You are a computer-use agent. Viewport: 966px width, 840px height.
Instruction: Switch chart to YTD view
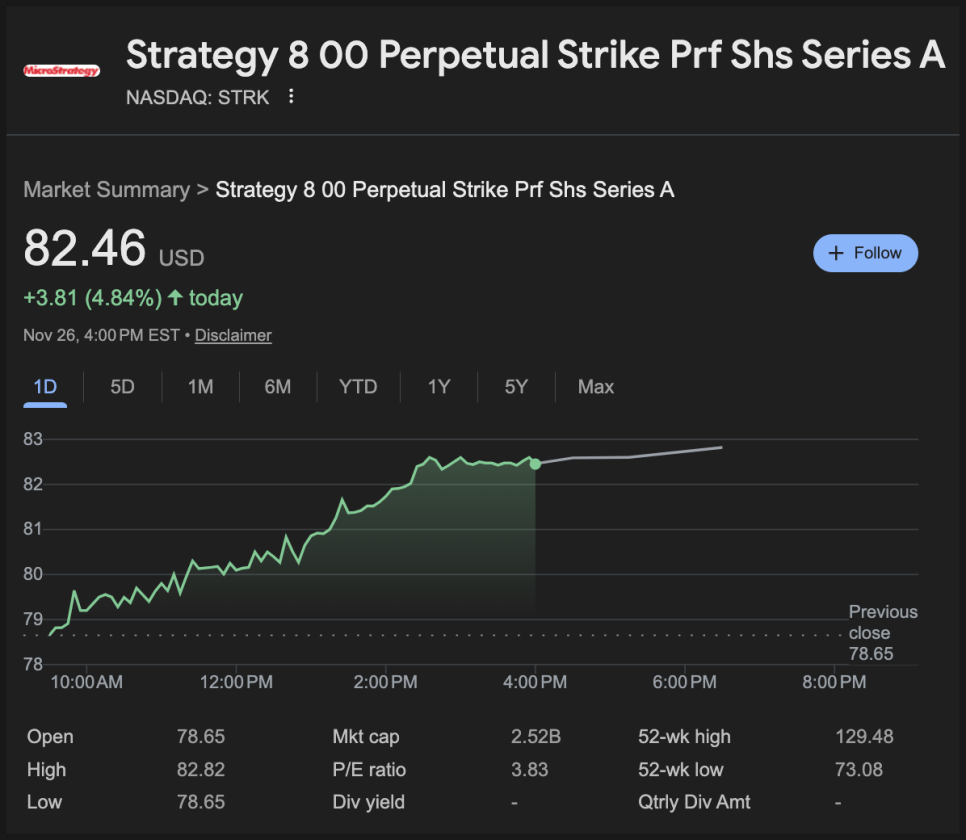click(358, 387)
